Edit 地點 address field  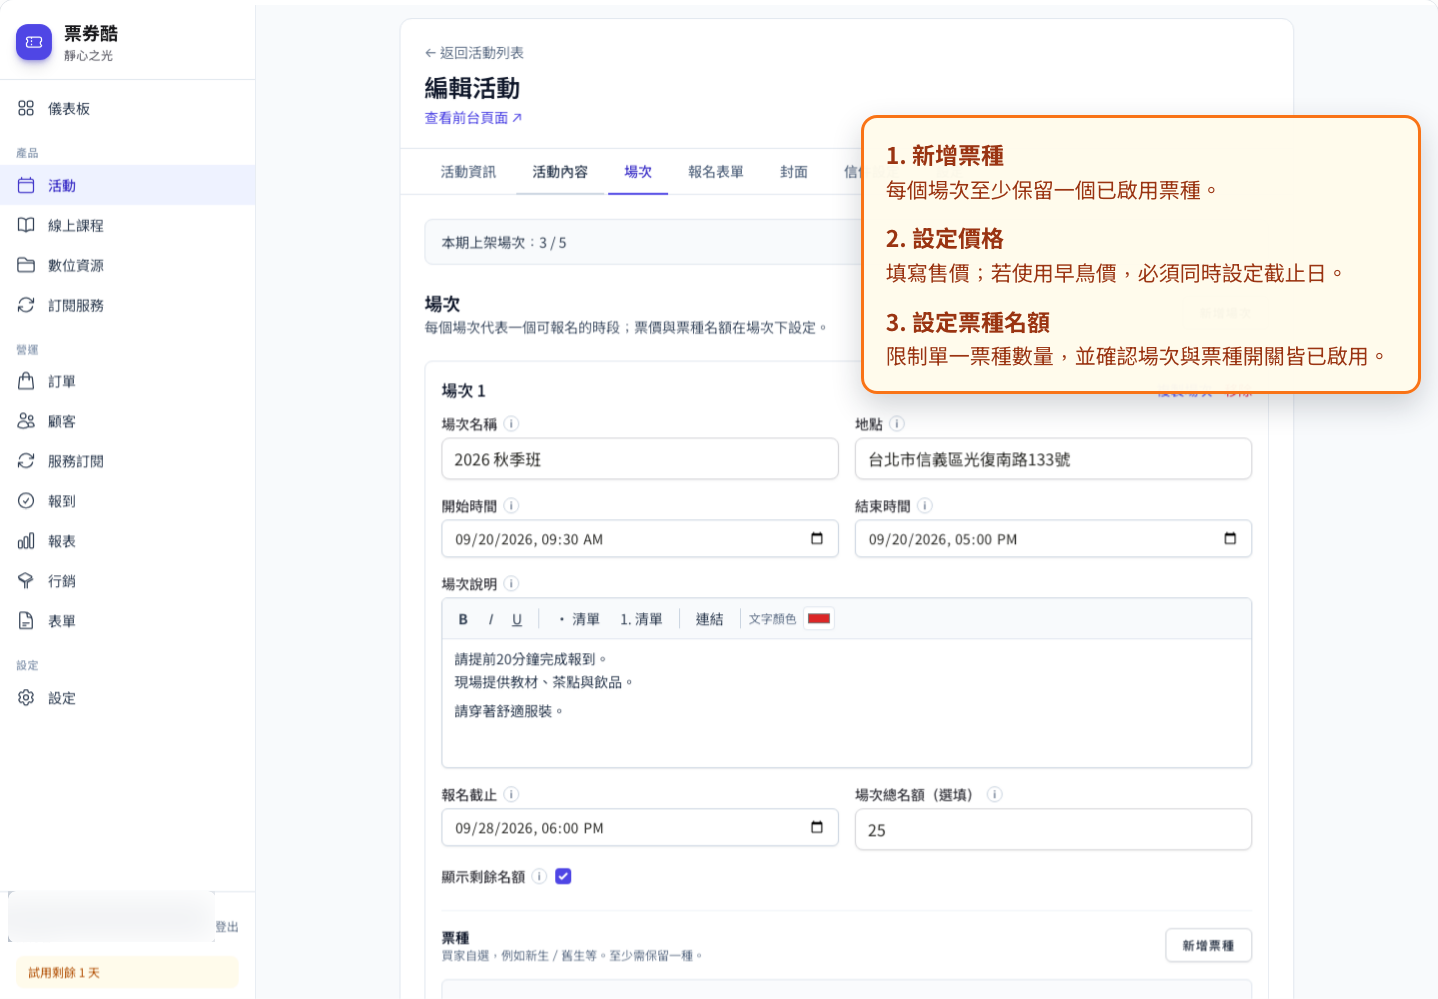[x=1053, y=459]
